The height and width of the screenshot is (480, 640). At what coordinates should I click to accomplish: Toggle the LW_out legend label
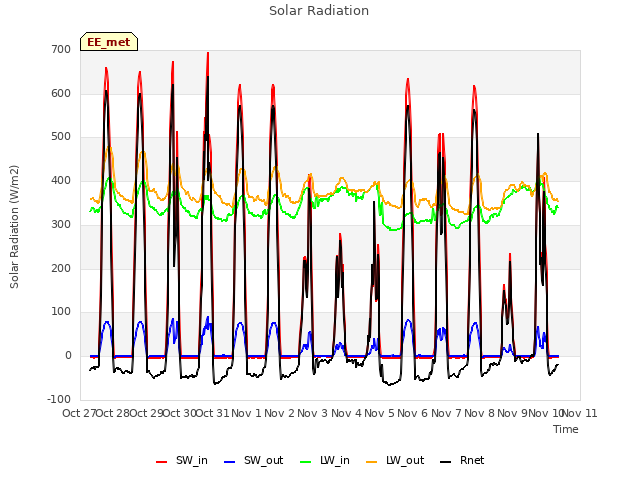coord(405,461)
